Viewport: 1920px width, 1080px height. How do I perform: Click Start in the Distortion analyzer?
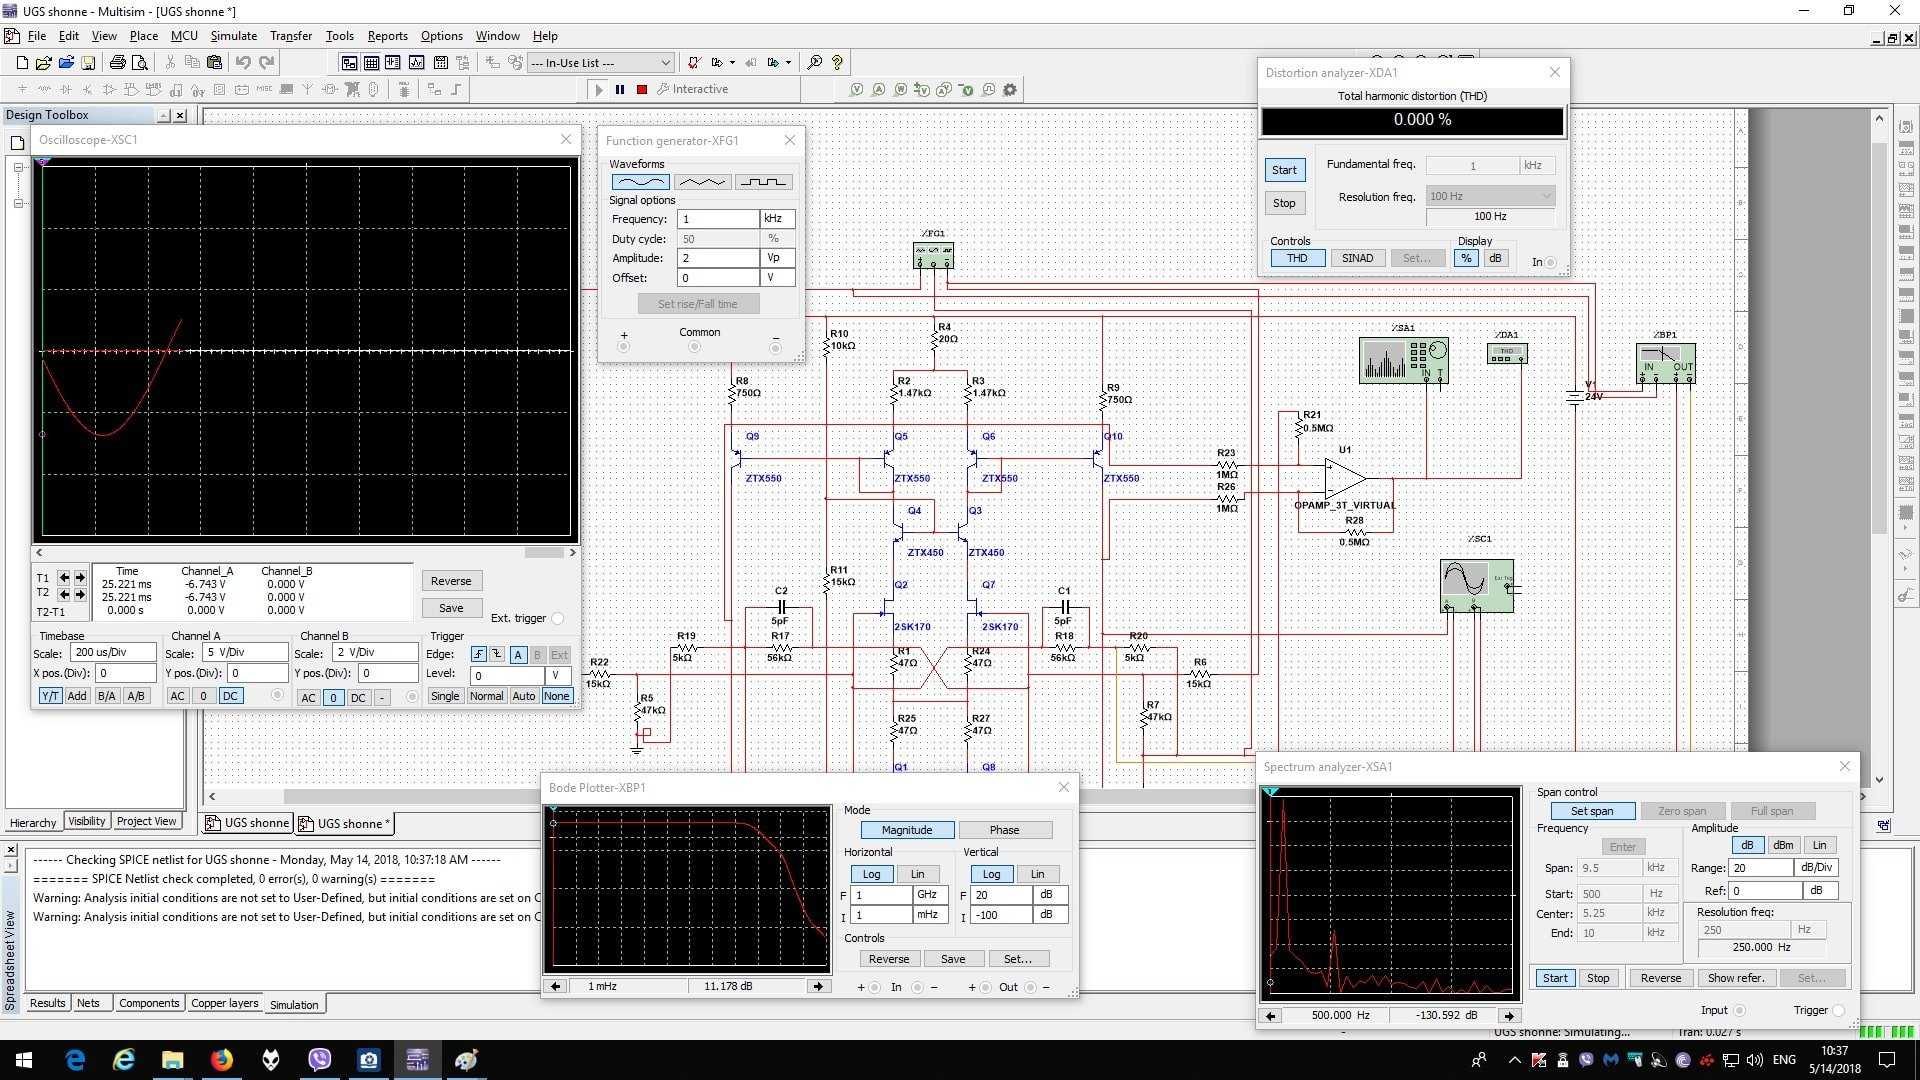(1284, 170)
